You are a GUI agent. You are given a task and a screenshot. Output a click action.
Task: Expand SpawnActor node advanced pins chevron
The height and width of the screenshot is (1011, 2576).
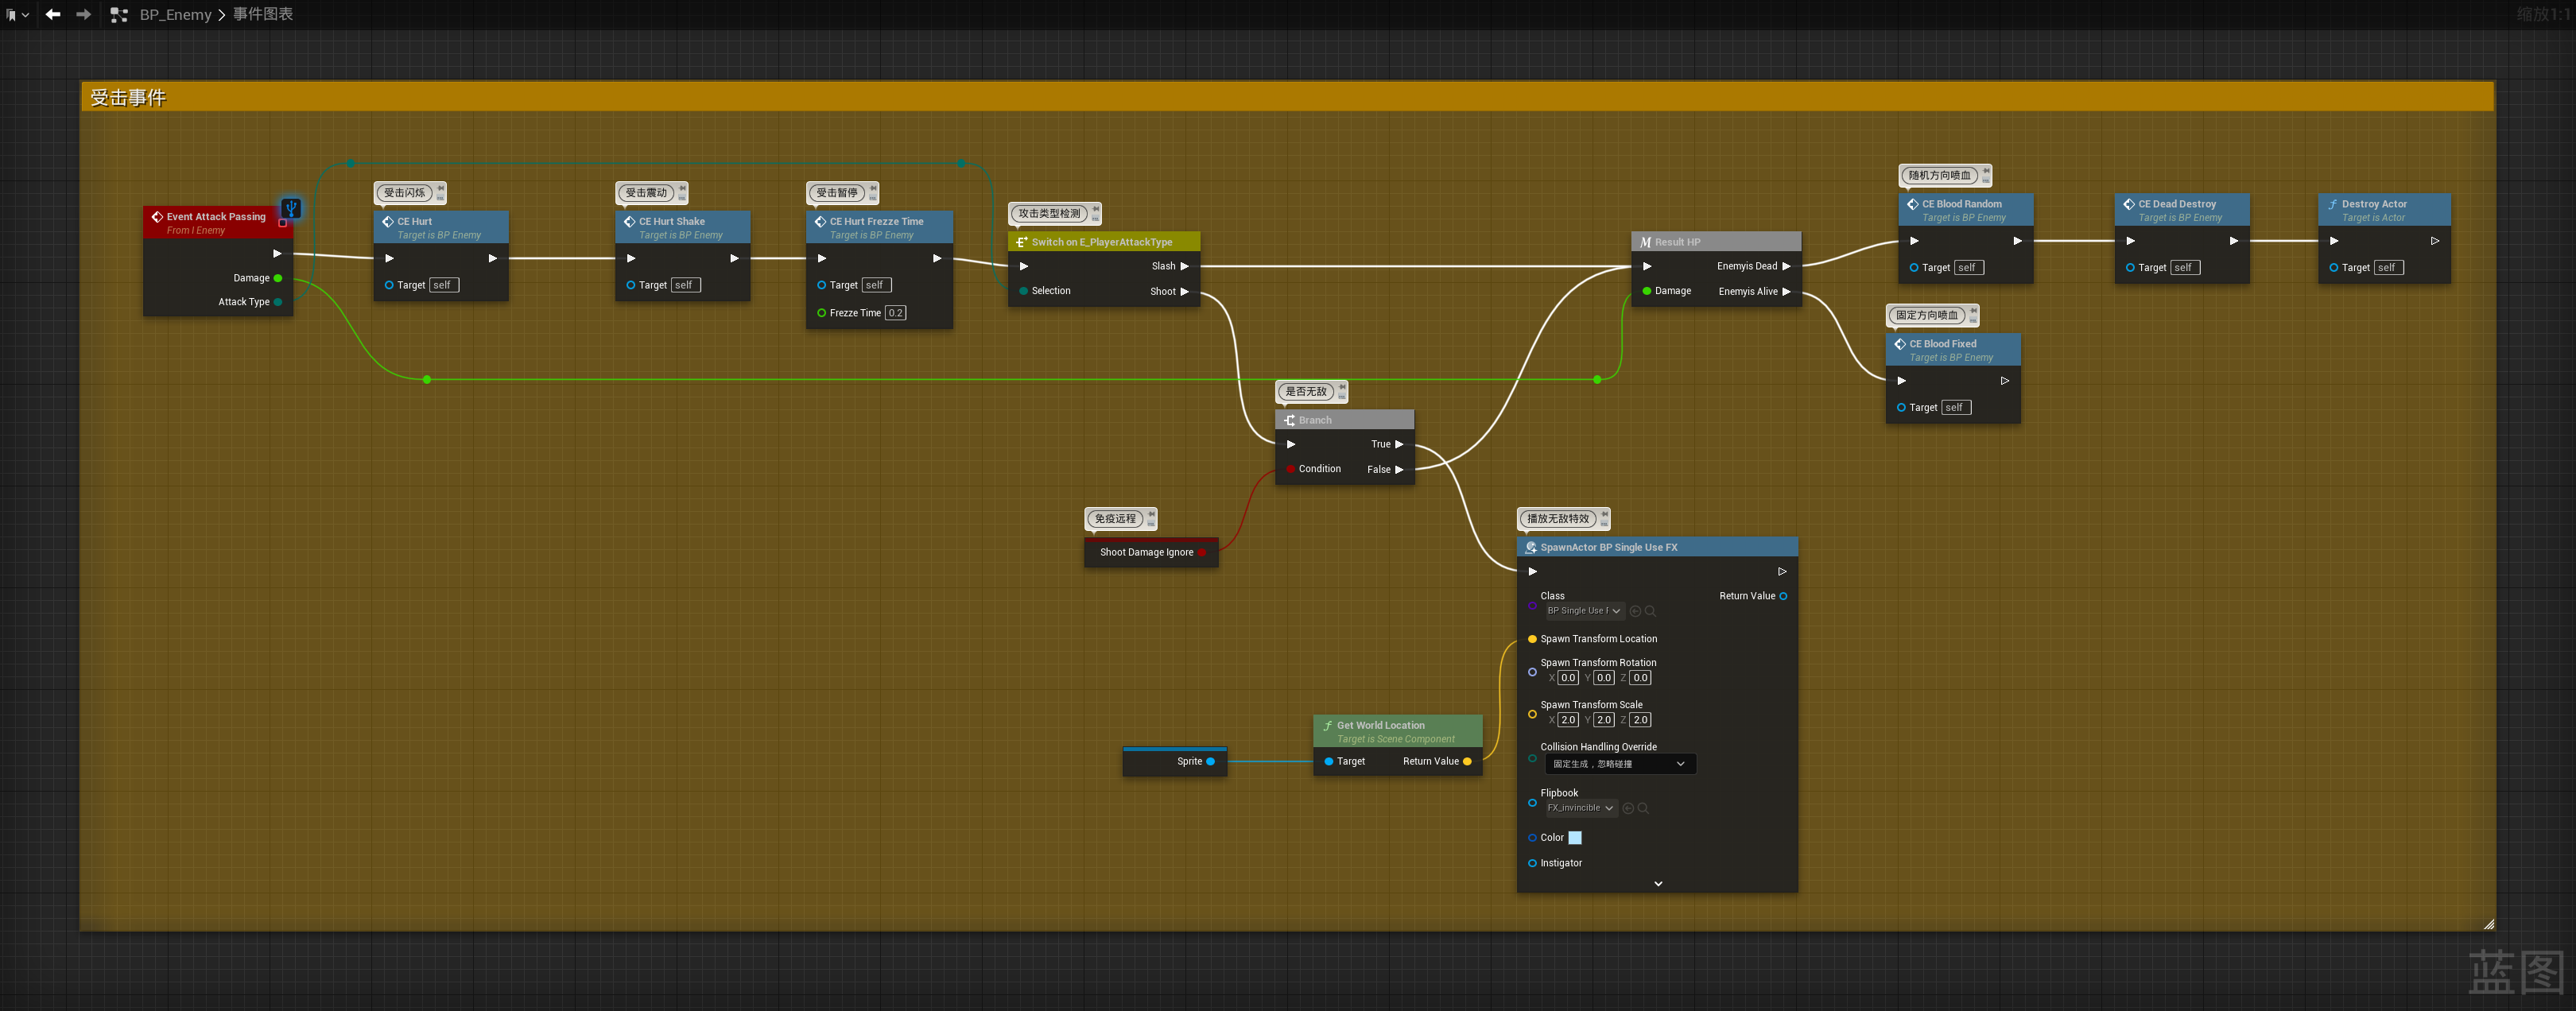click(1658, 883)
